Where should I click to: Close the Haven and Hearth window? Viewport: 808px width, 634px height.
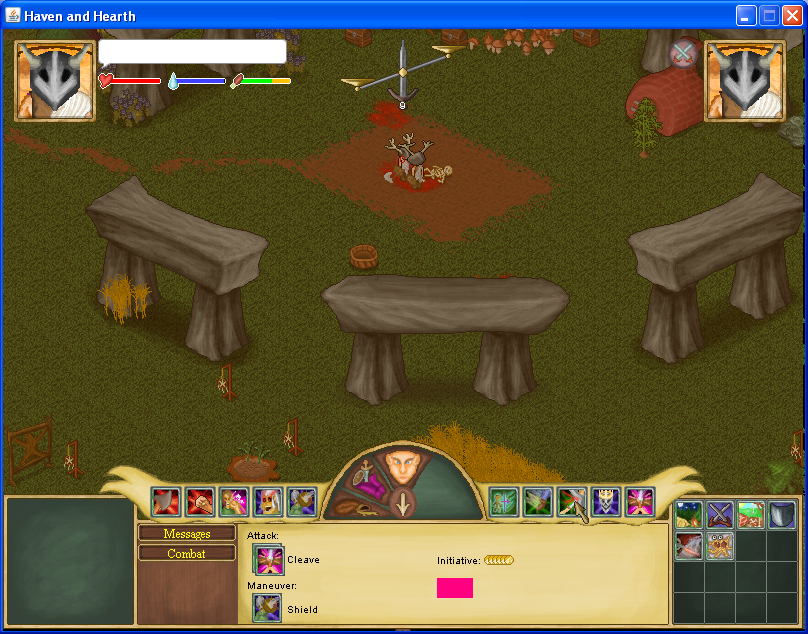pos(792,15)
